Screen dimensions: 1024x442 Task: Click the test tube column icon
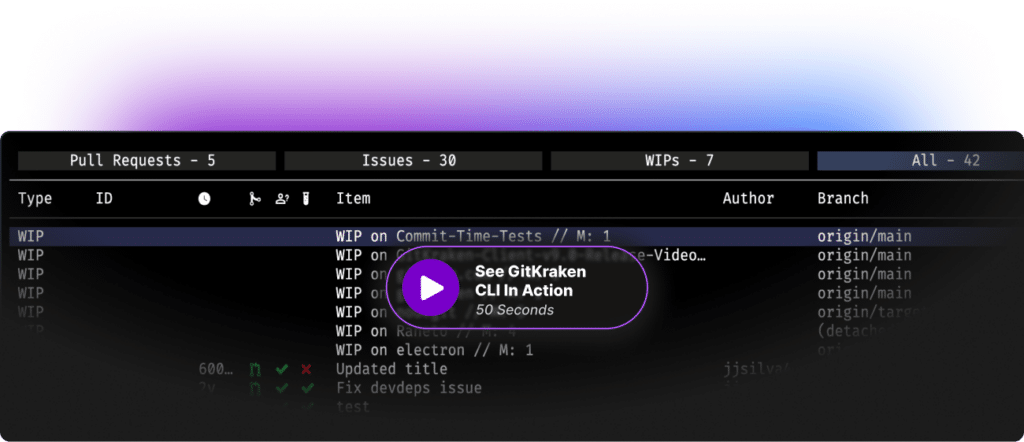306,199
